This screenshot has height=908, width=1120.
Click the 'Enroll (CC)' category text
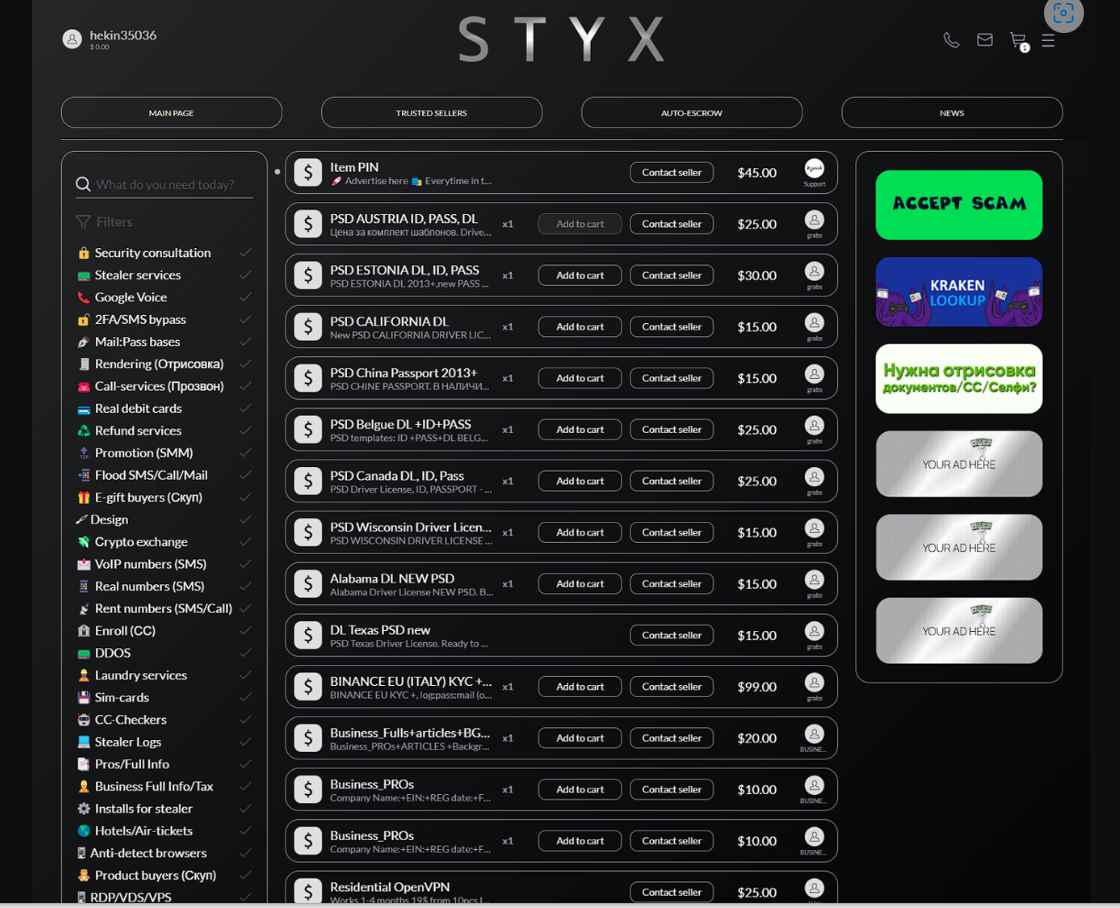tap(125, 631)
